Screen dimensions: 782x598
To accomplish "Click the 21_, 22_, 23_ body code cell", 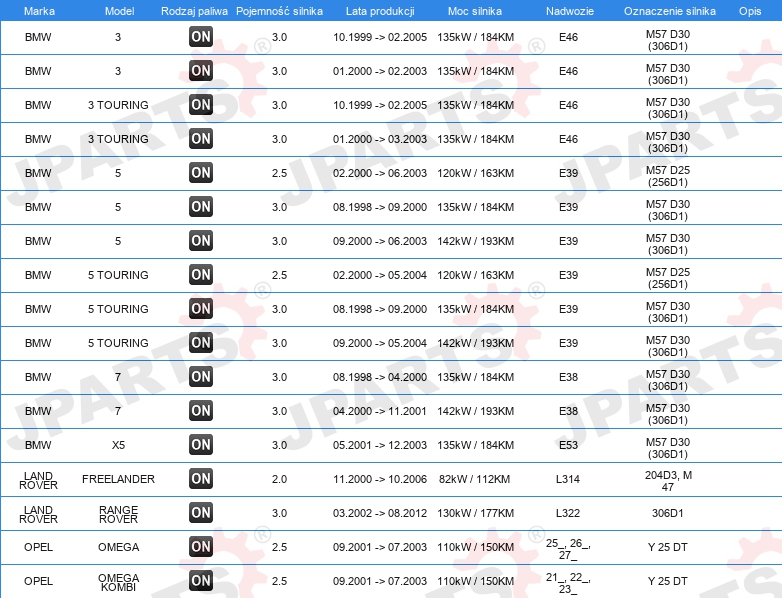I will coord(568,583).
